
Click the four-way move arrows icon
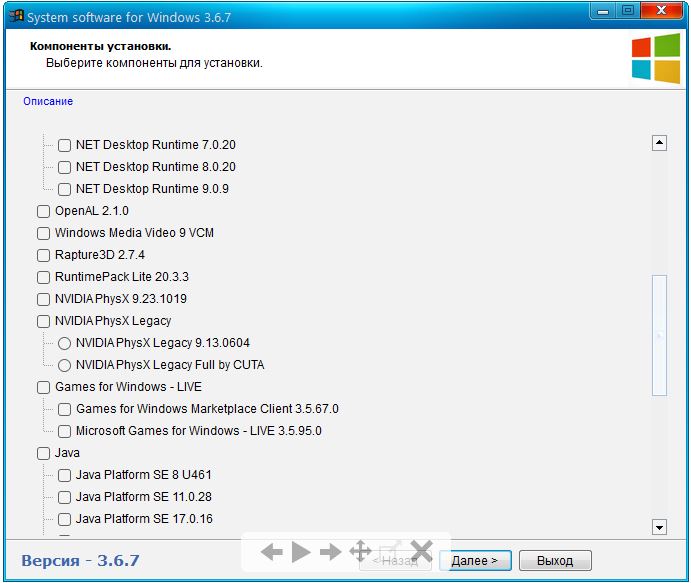[361, 551]
